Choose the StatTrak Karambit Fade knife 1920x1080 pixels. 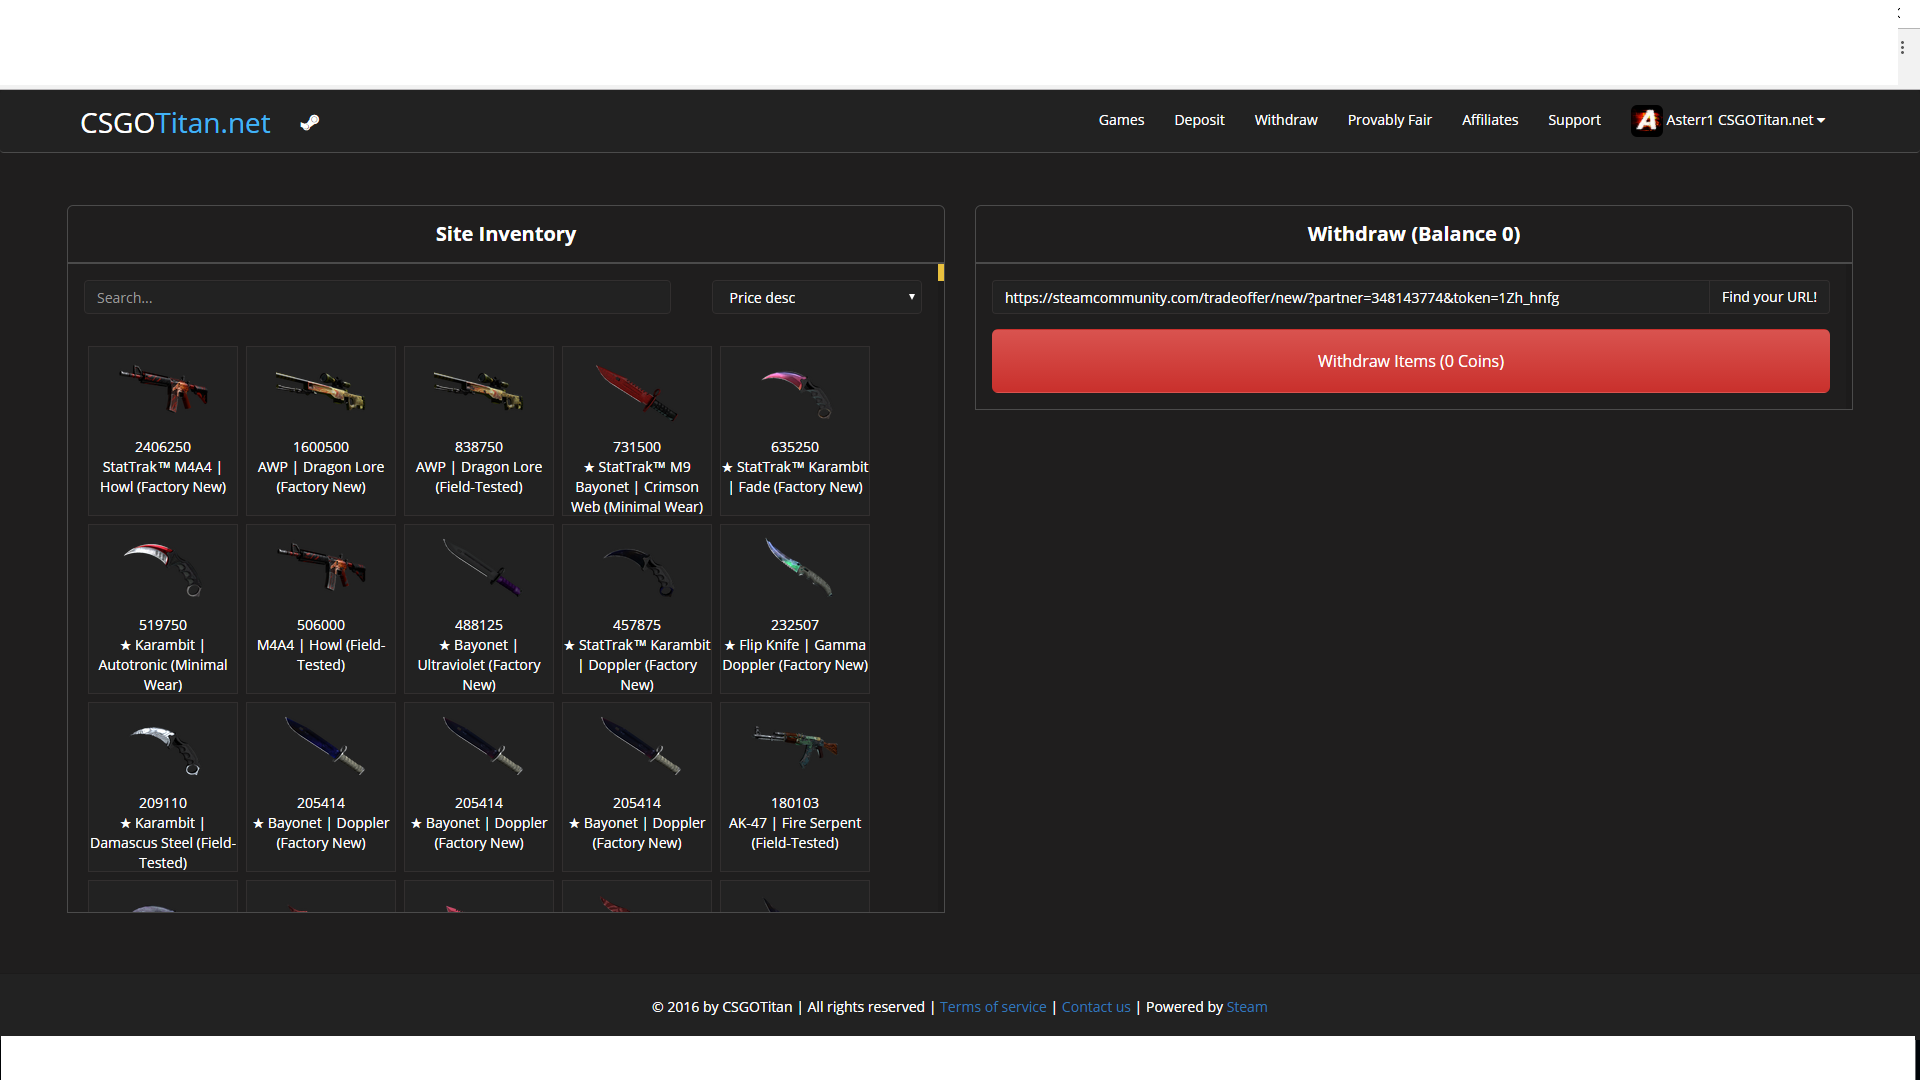point(795,430)
